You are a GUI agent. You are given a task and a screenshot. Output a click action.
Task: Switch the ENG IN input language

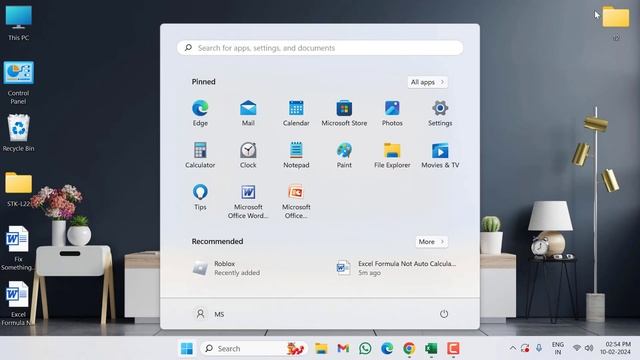tap(558, 348)
